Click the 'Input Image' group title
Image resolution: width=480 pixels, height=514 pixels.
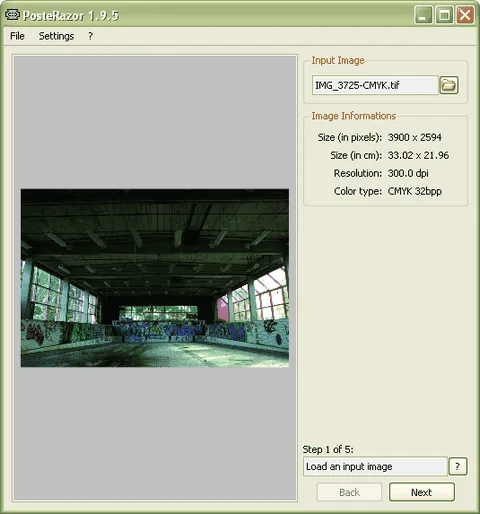click(338, 61)
